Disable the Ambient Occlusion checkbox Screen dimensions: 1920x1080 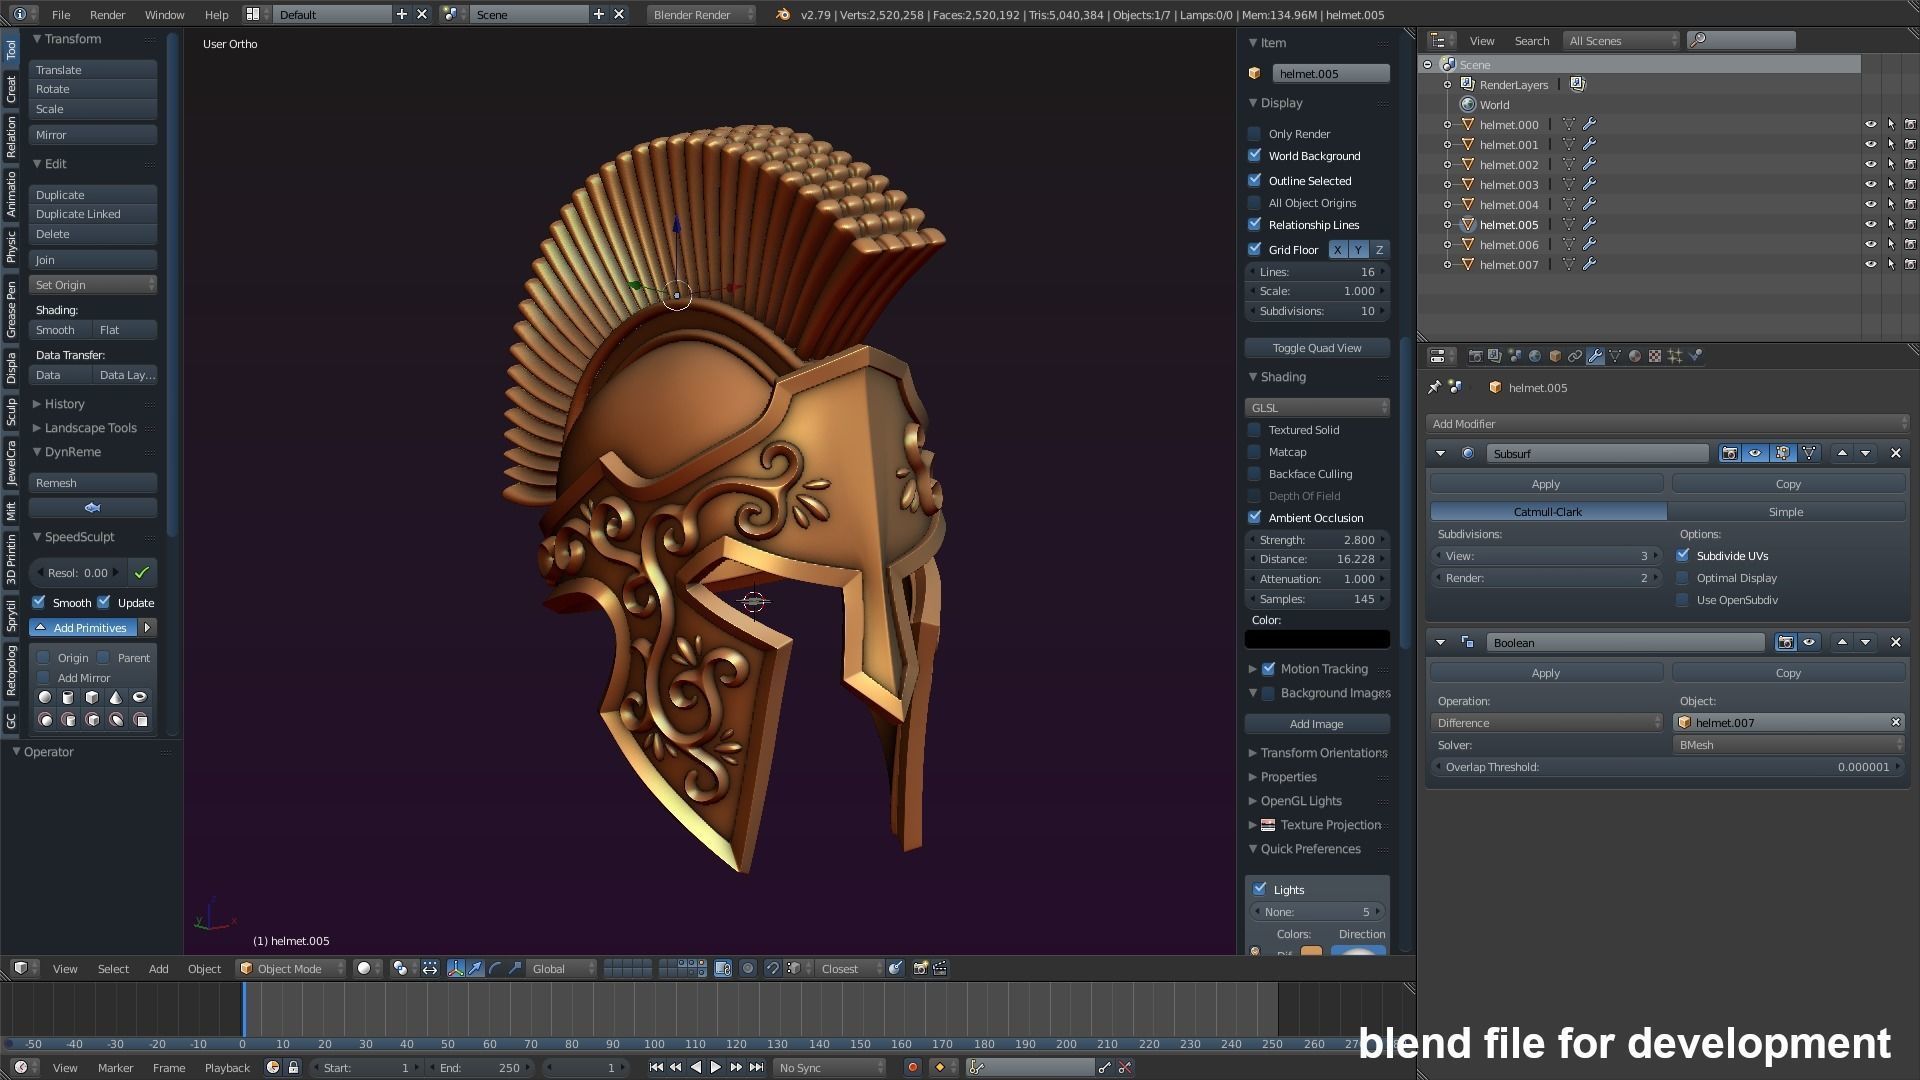click(1254, 517)
